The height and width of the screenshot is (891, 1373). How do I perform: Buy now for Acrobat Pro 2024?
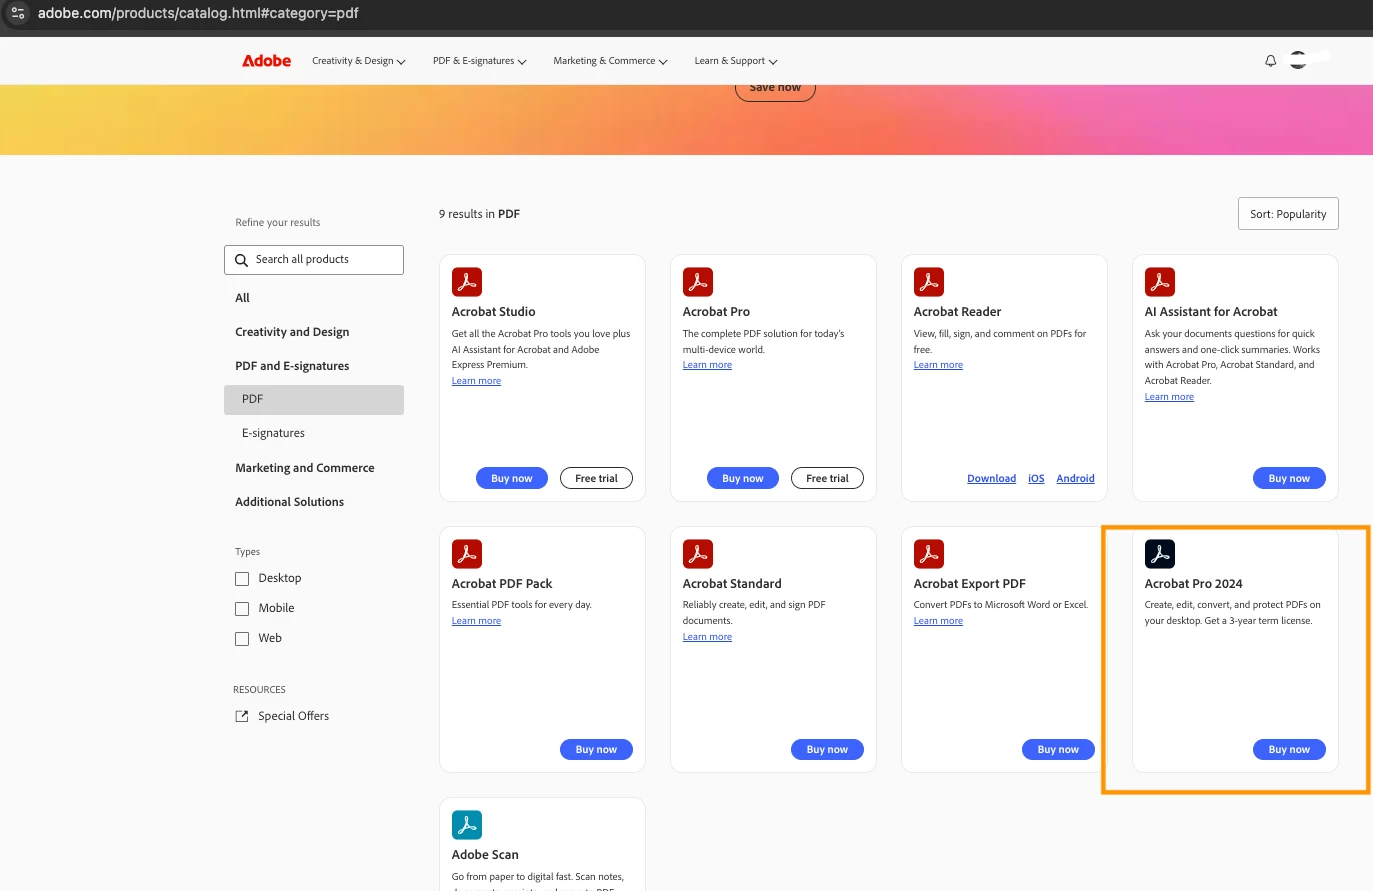click(x=1289, y=749)
